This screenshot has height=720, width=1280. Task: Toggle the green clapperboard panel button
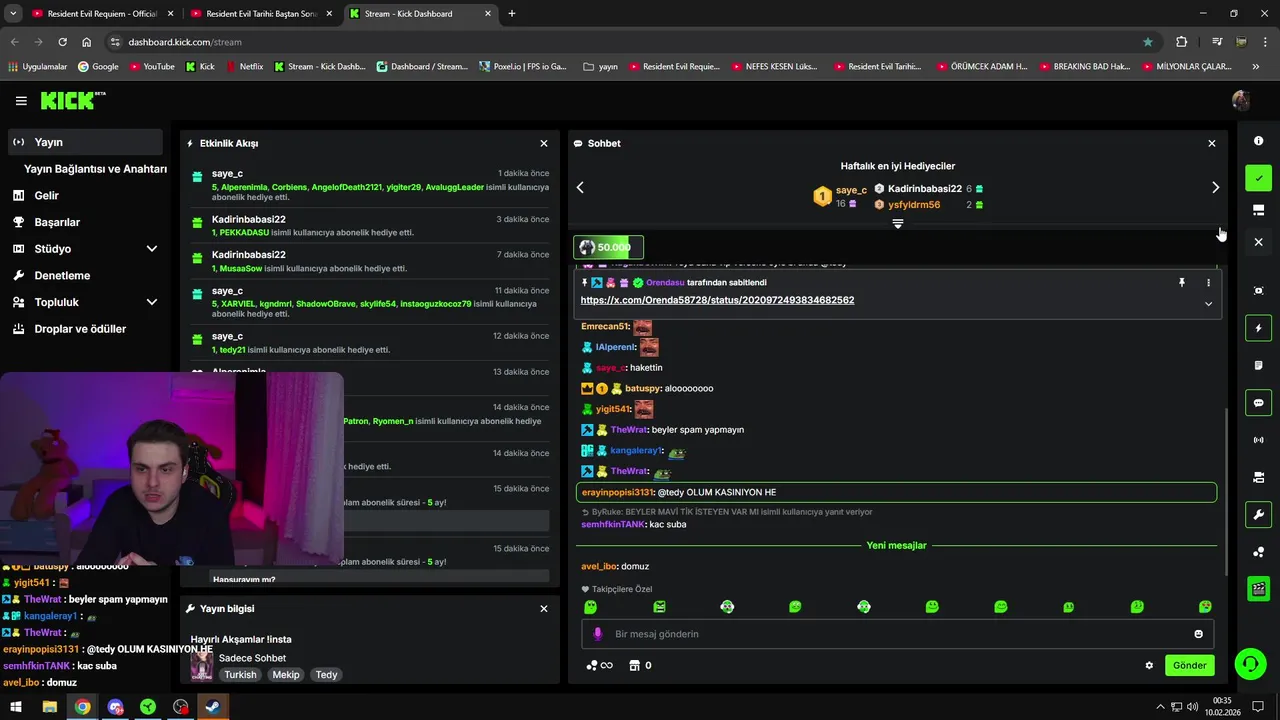coord(1259,589)
